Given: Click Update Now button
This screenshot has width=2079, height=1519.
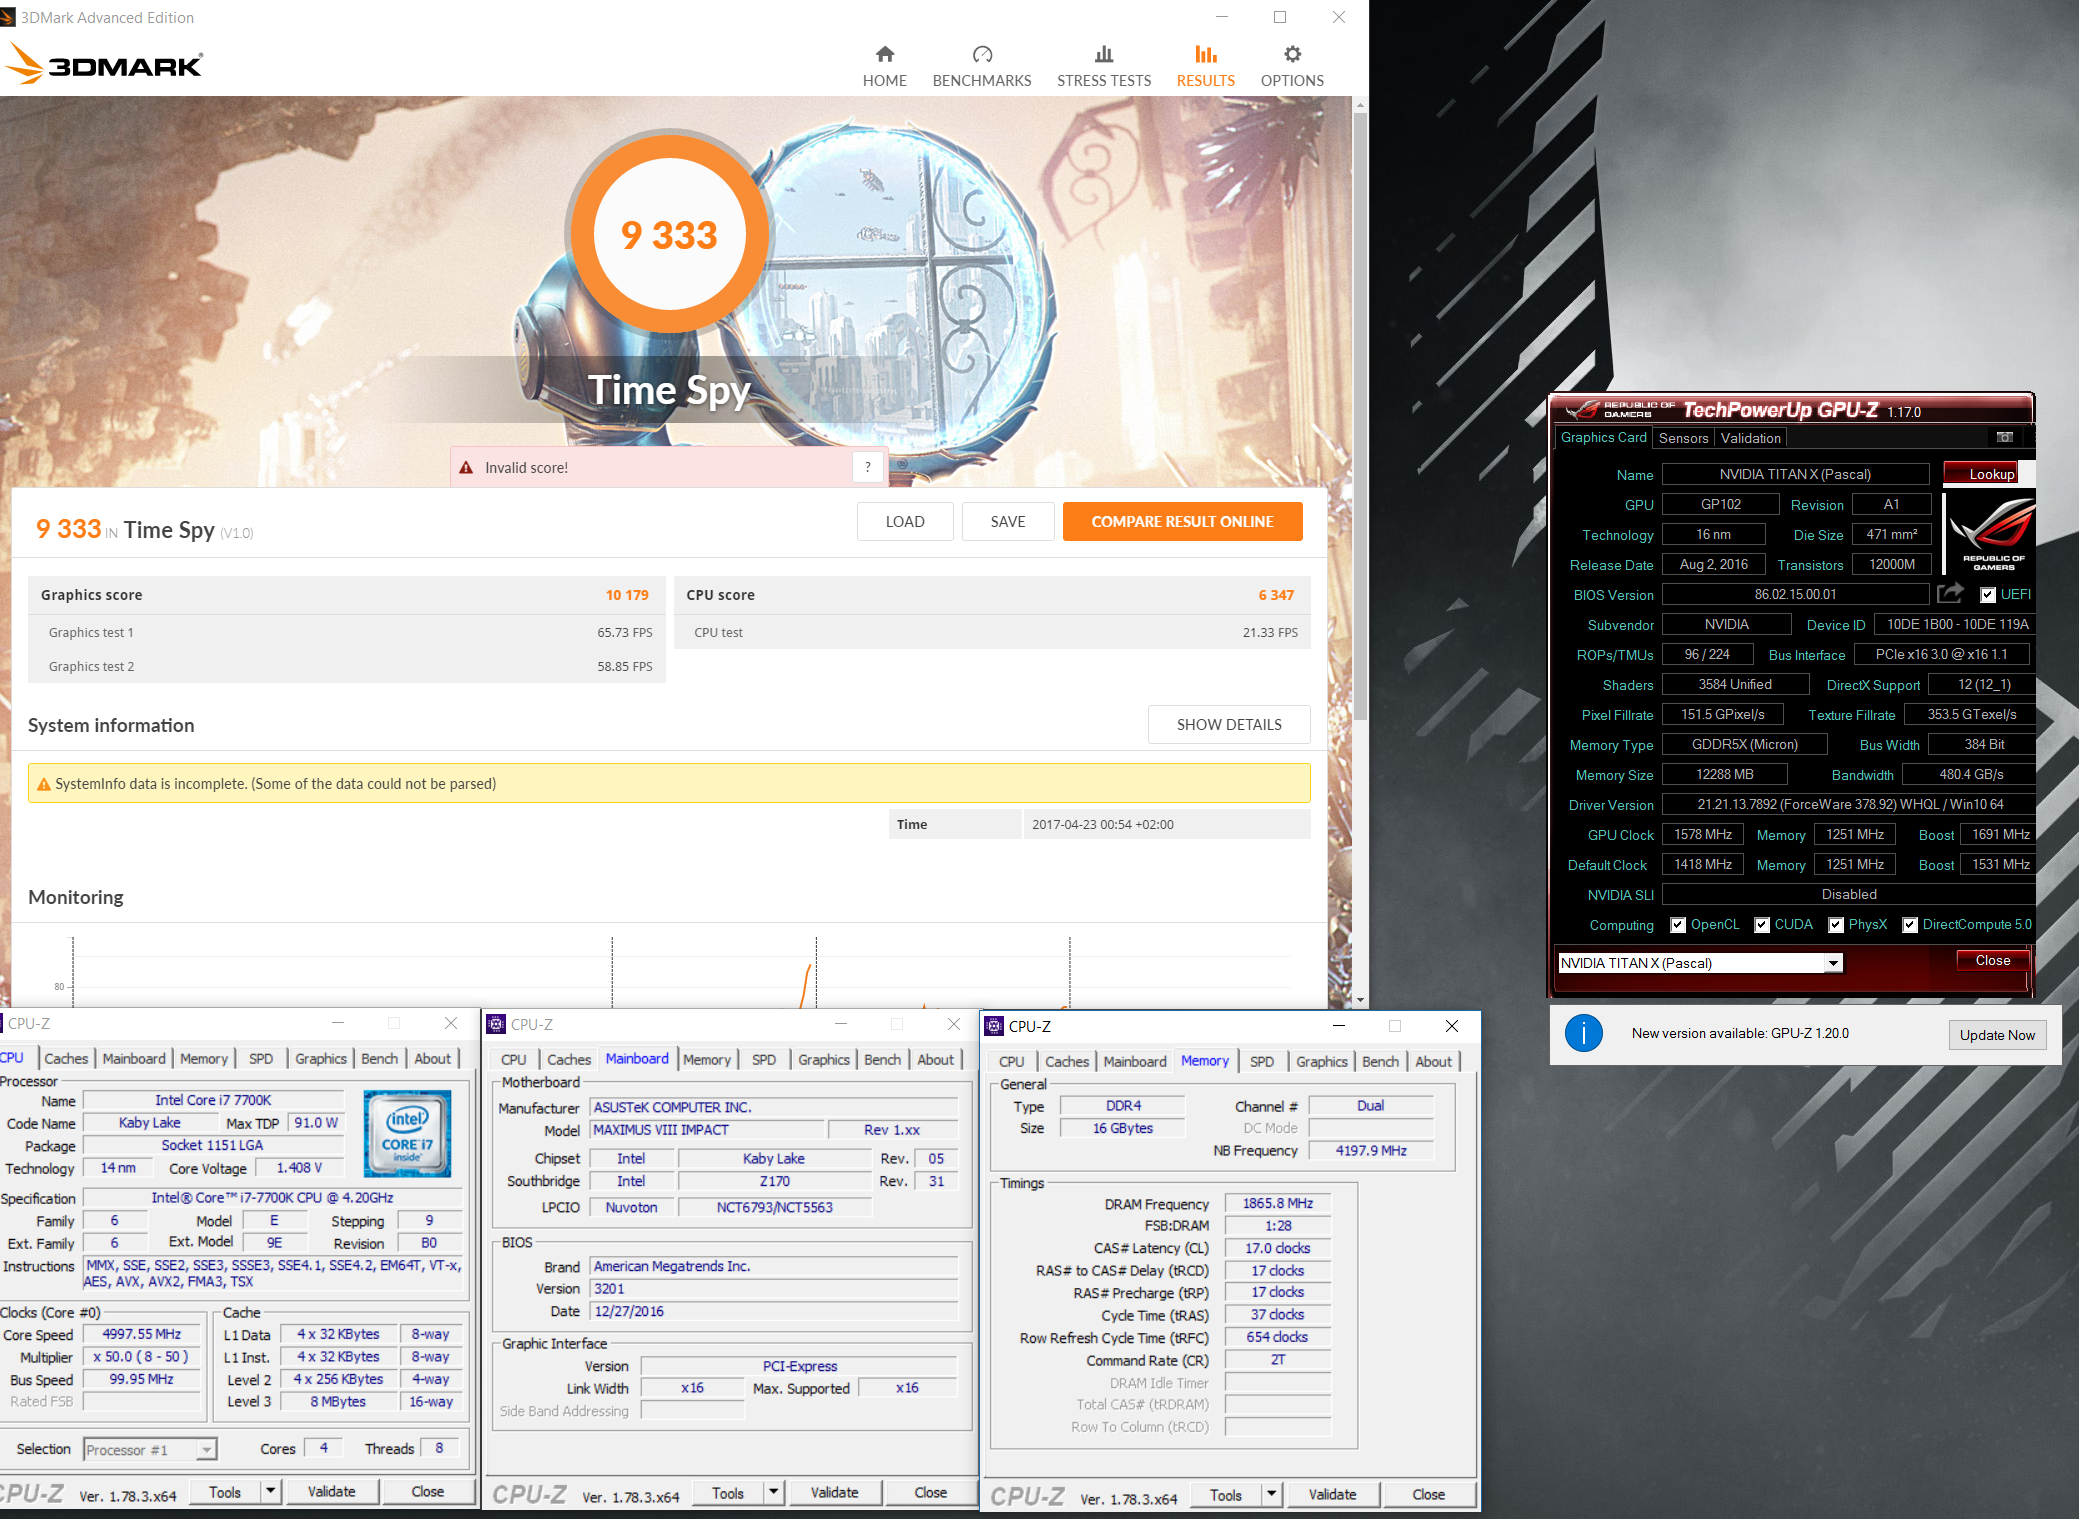Looking at the screenshot, I should point(1997,1034).
